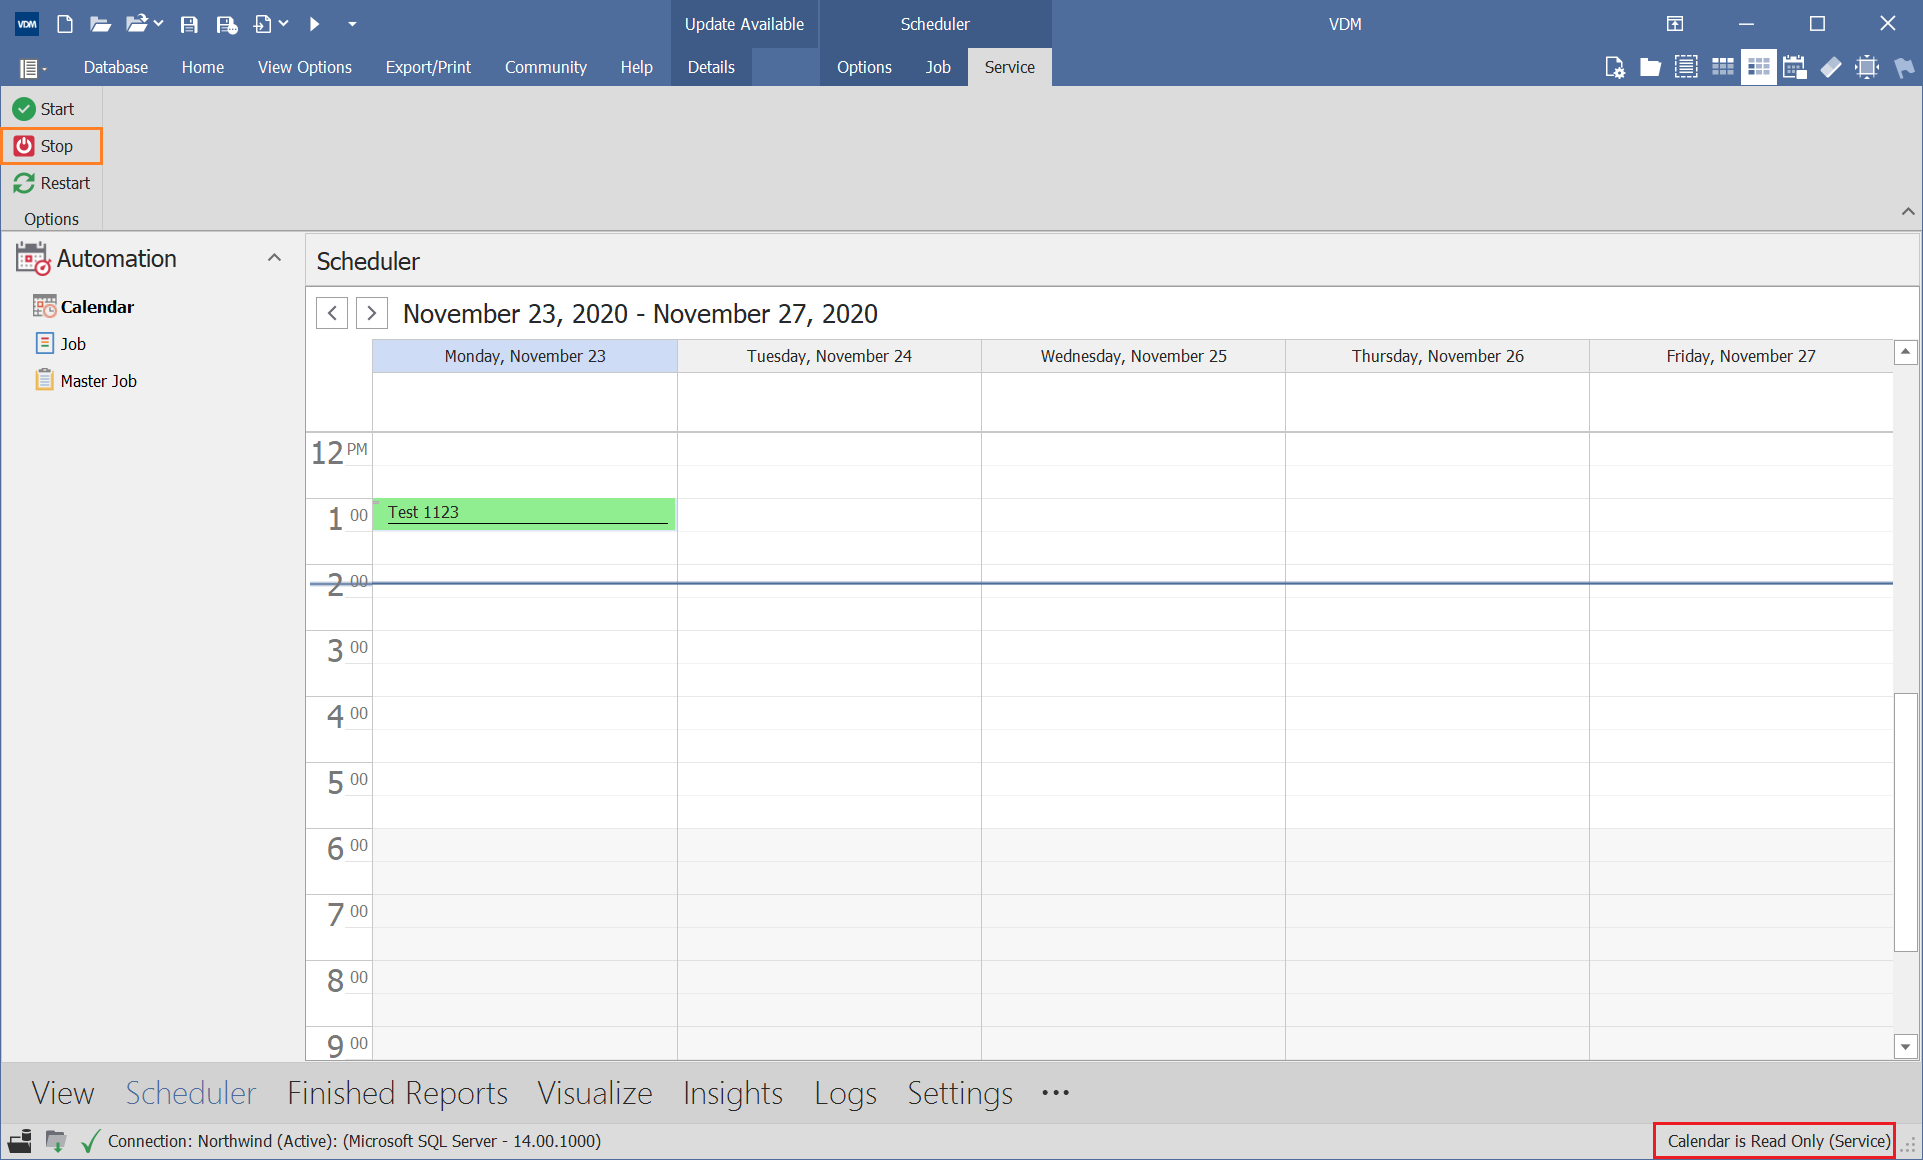
Task: Select the Wednesday, November 25 column header
Action: (x=1133, y=356)
